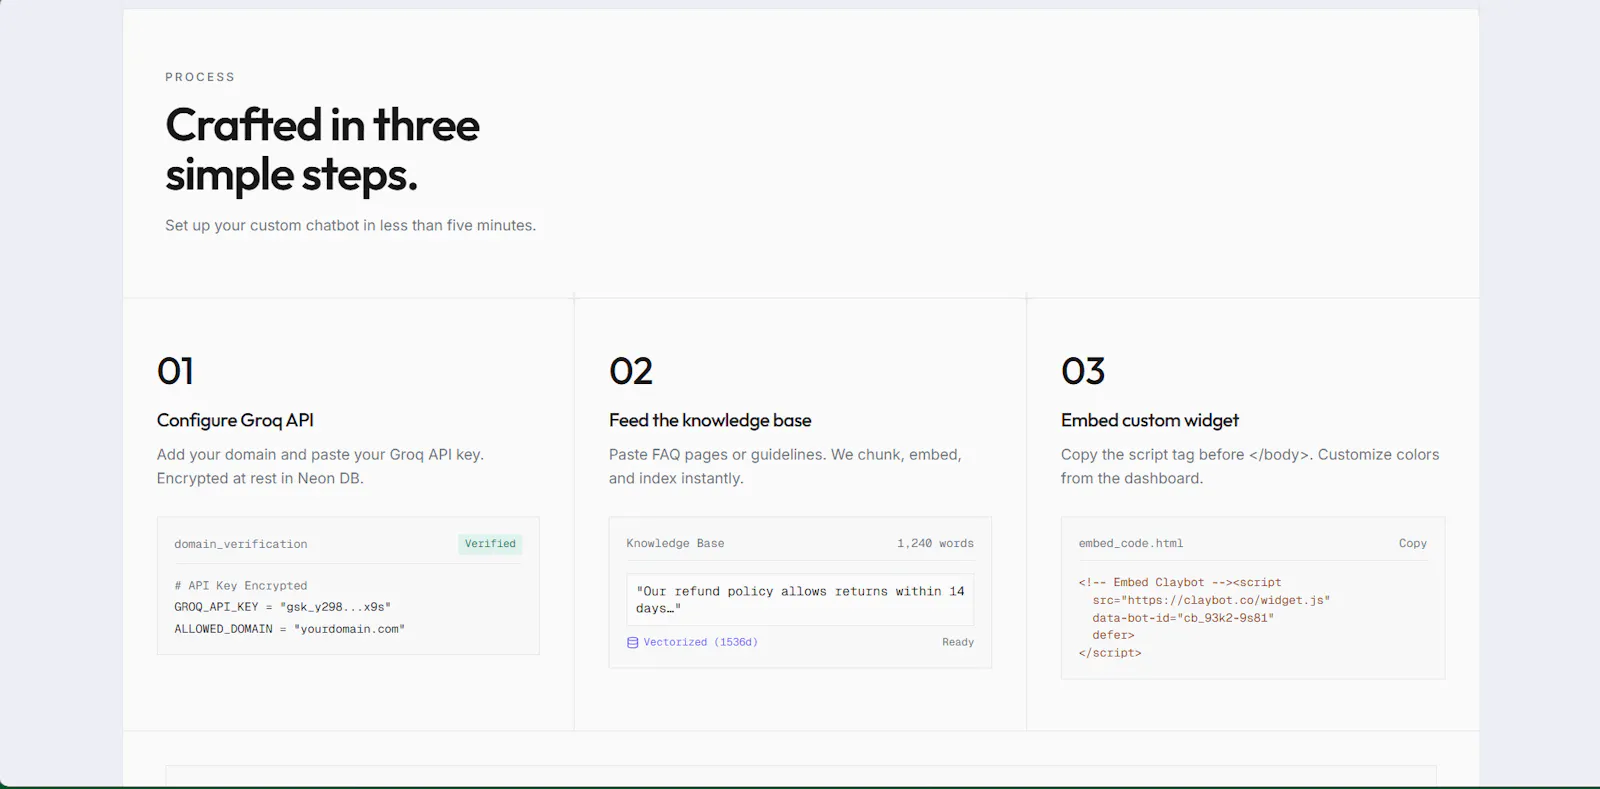Click the database icon beside Vectorized (1536d)
1600x789 pixels.
click(632, 643)
